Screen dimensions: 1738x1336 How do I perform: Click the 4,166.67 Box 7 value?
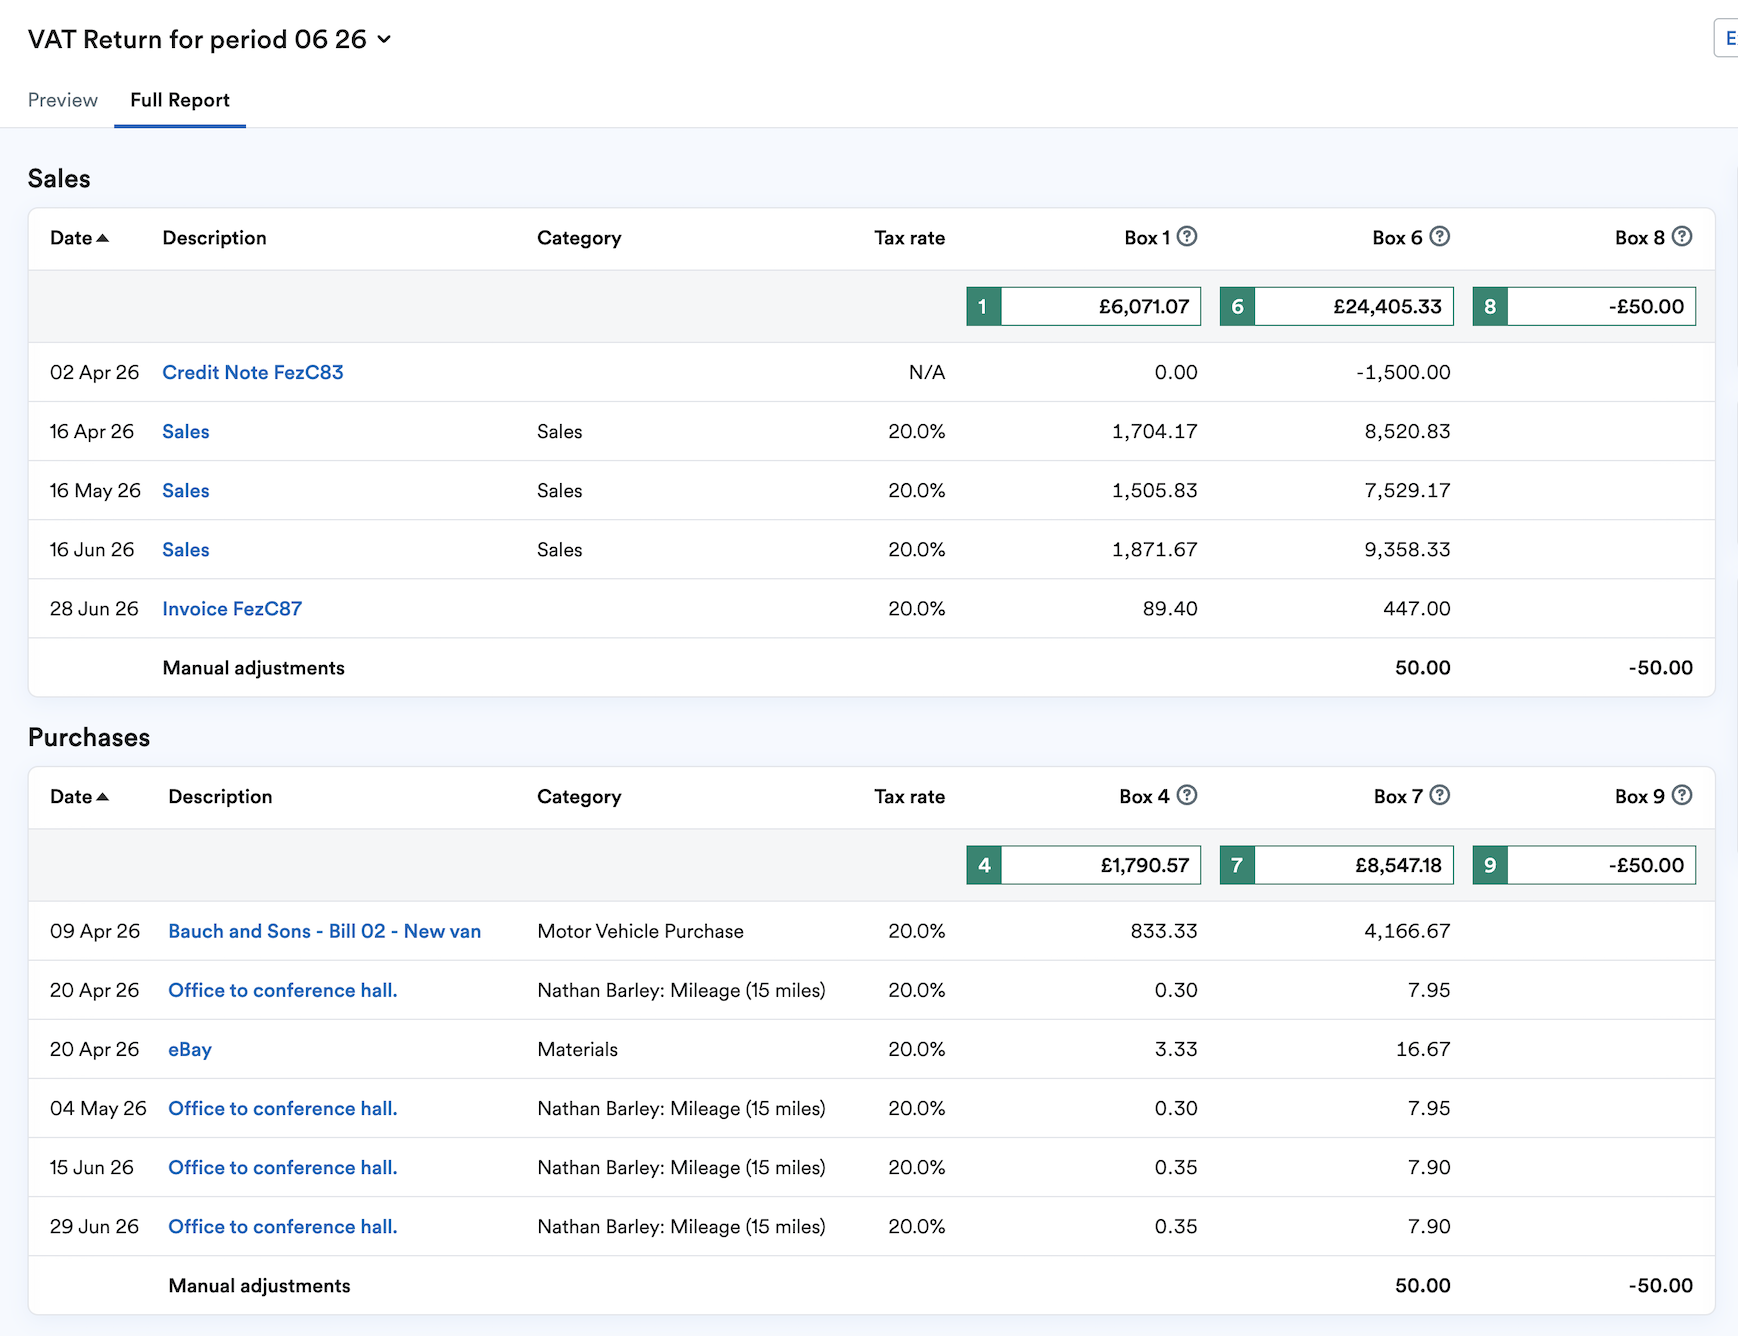pyautogui.click(x=1407, y=931)
